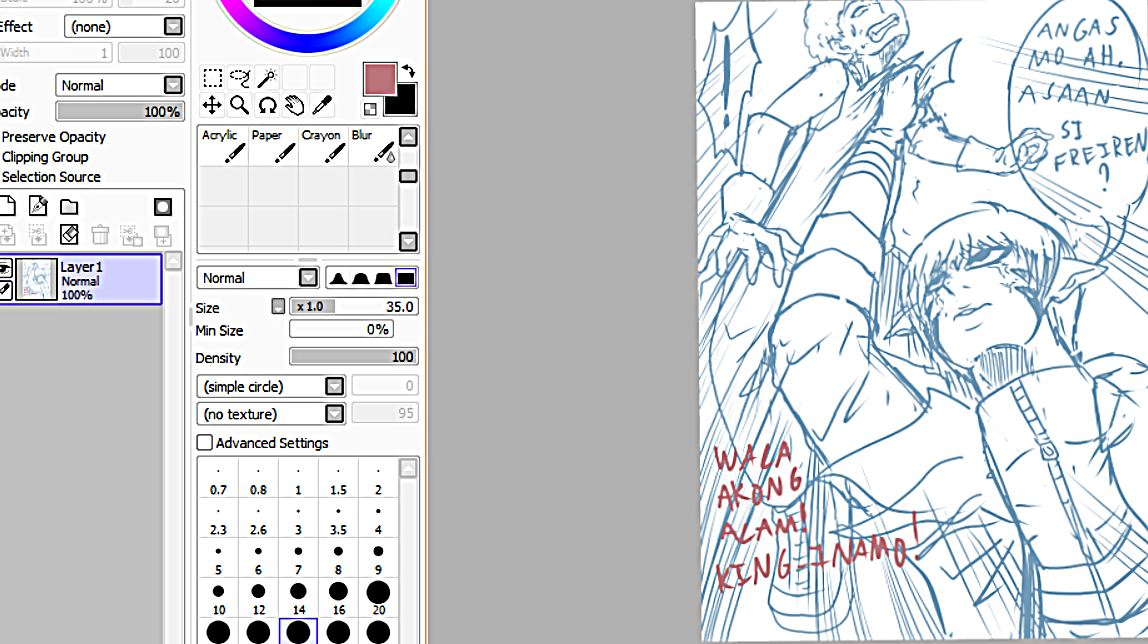Select brush size 12 preset
Screen dimensions: 1148x644
(x=258, y=600)
